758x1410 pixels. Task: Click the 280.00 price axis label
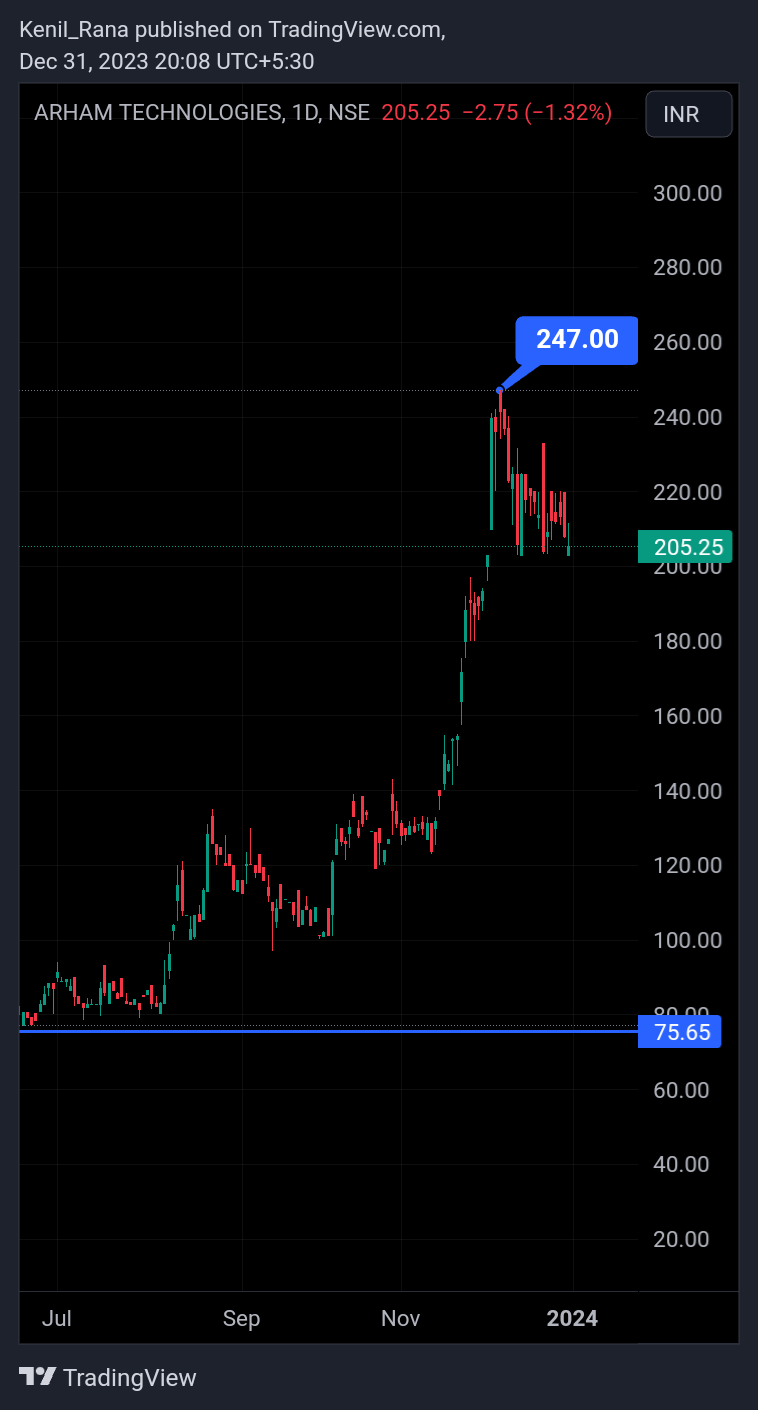click(x=688, y=268)
